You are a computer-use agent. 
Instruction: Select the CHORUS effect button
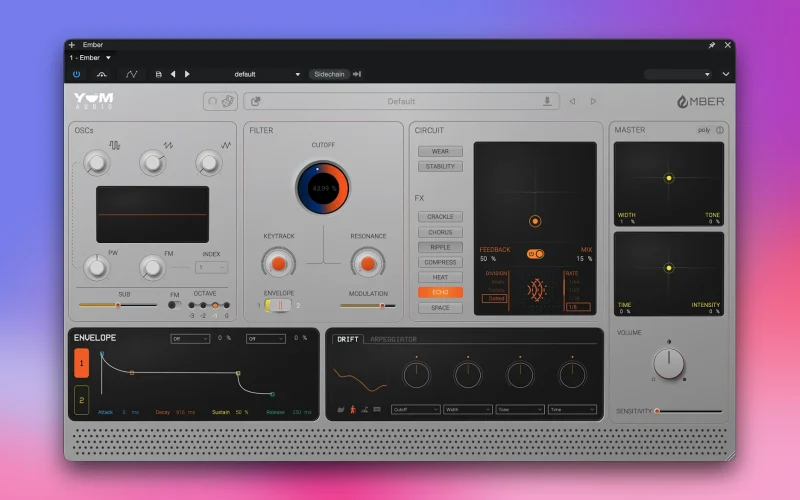(x=440, y=232)
